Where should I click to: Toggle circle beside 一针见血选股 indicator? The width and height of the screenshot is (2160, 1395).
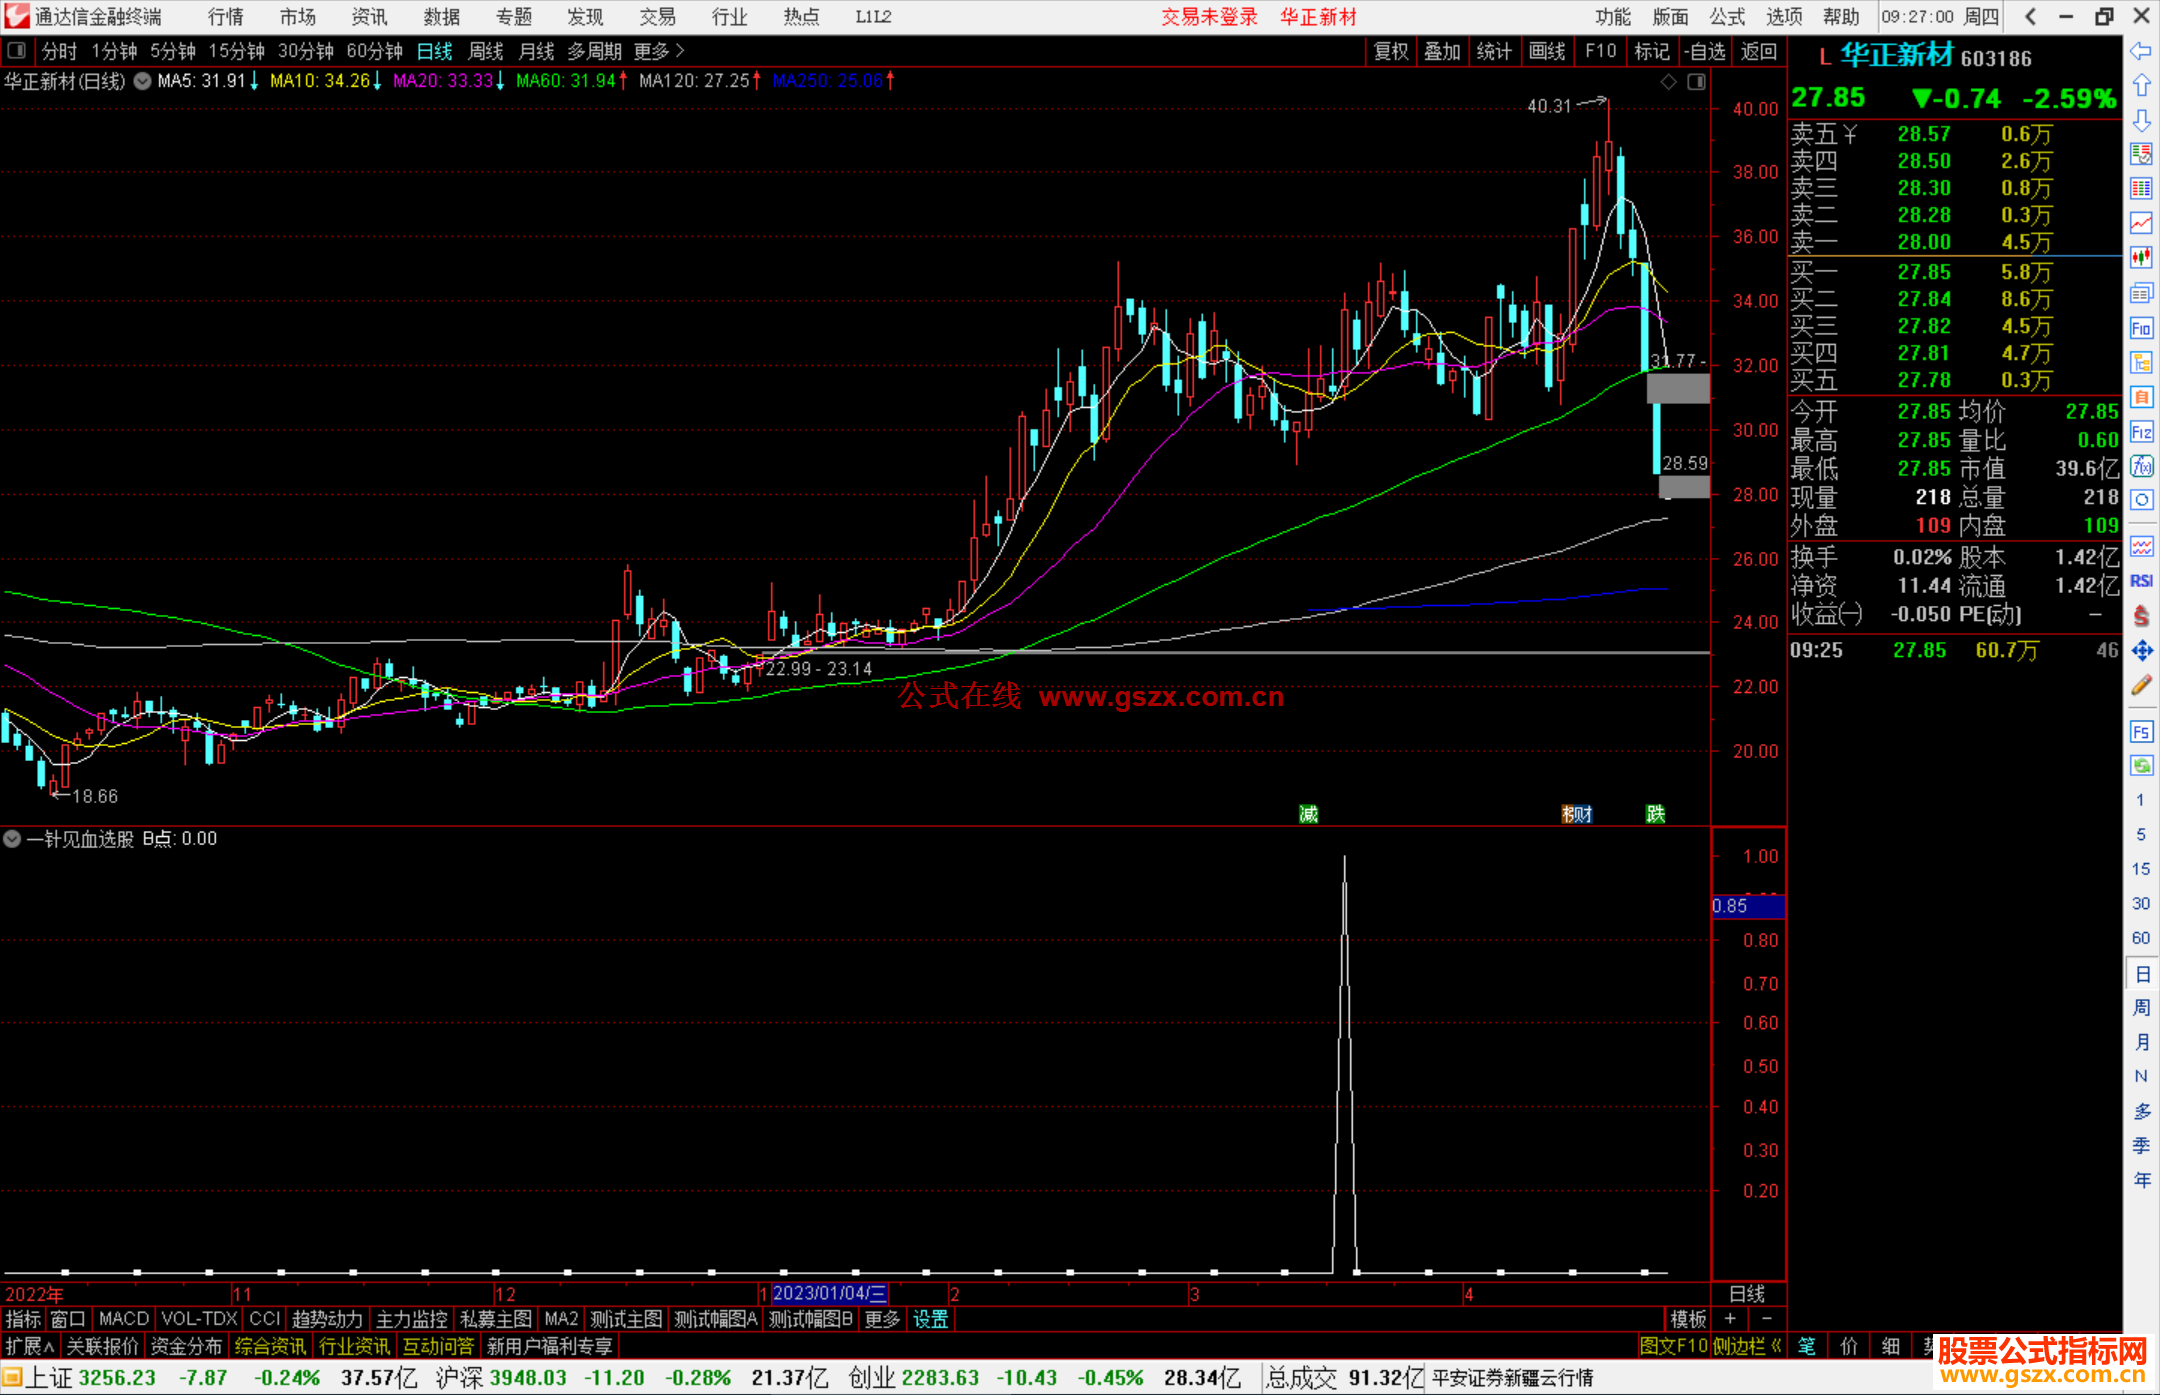coord(12,839)
